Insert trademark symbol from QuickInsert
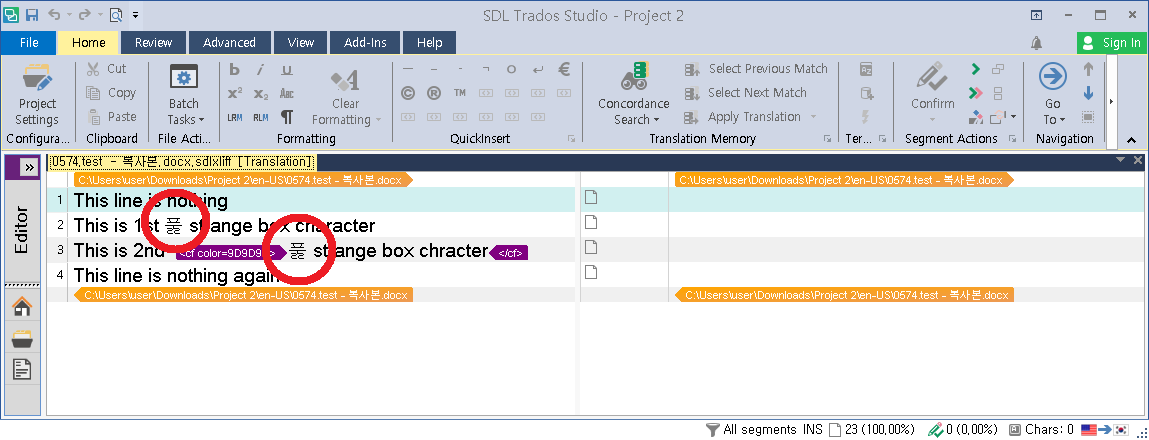The width and height of the screenshot is (1149, 440). (459, 93)
